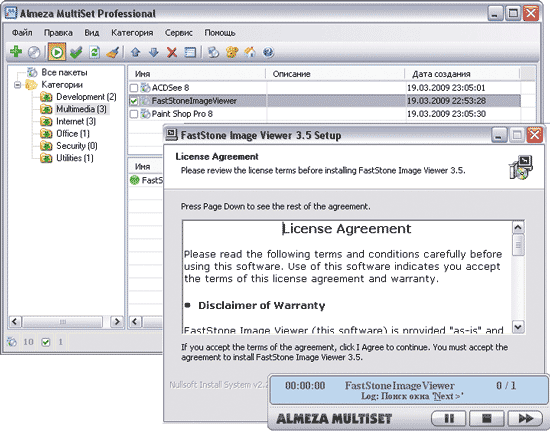This screenshot has width=550, height=431.
Task: Click the Disclaimer of Warranty heading
Action: pos(262,305)
